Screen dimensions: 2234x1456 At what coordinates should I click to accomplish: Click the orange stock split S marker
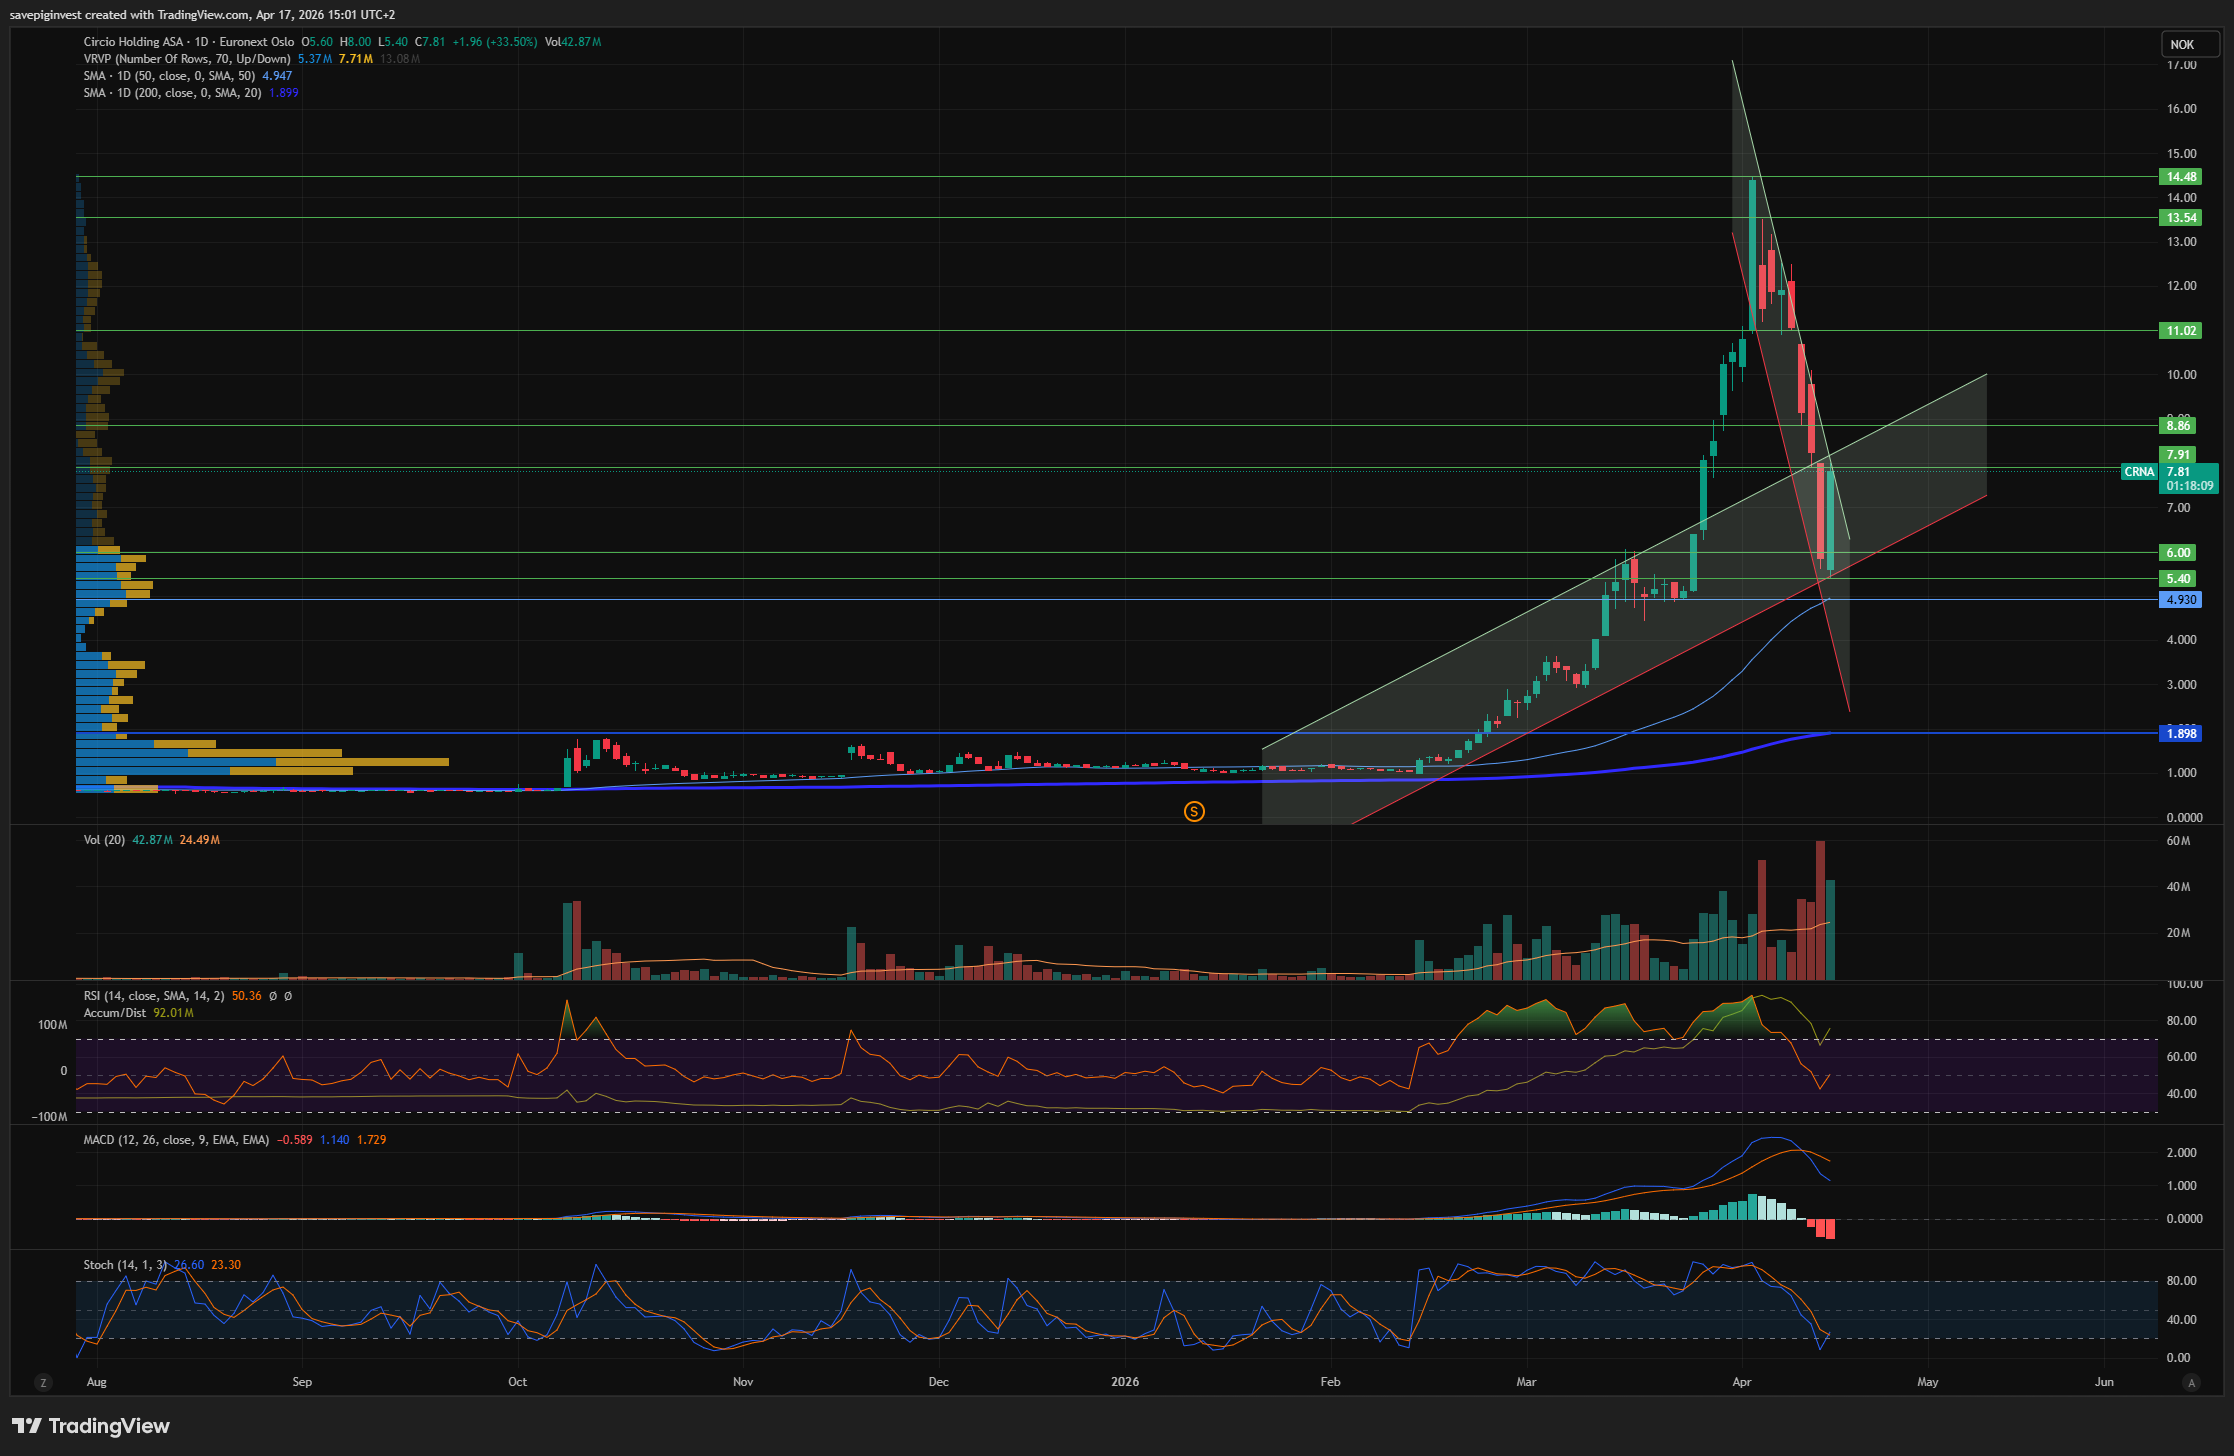pyautogui.click(x=1194, y=811)
